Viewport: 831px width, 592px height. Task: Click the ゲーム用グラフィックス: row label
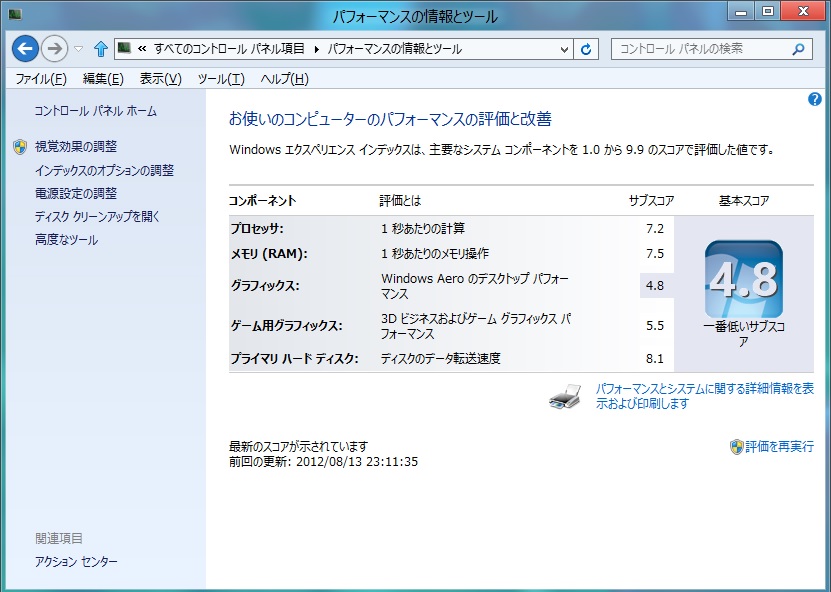point(286,325)
